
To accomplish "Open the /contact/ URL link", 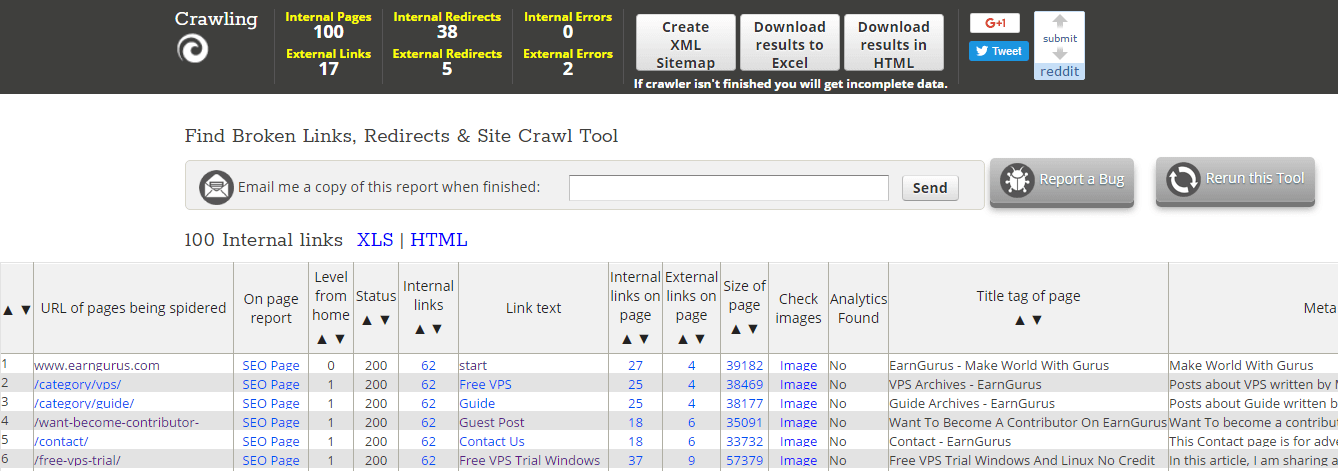I will pos(62,442).
